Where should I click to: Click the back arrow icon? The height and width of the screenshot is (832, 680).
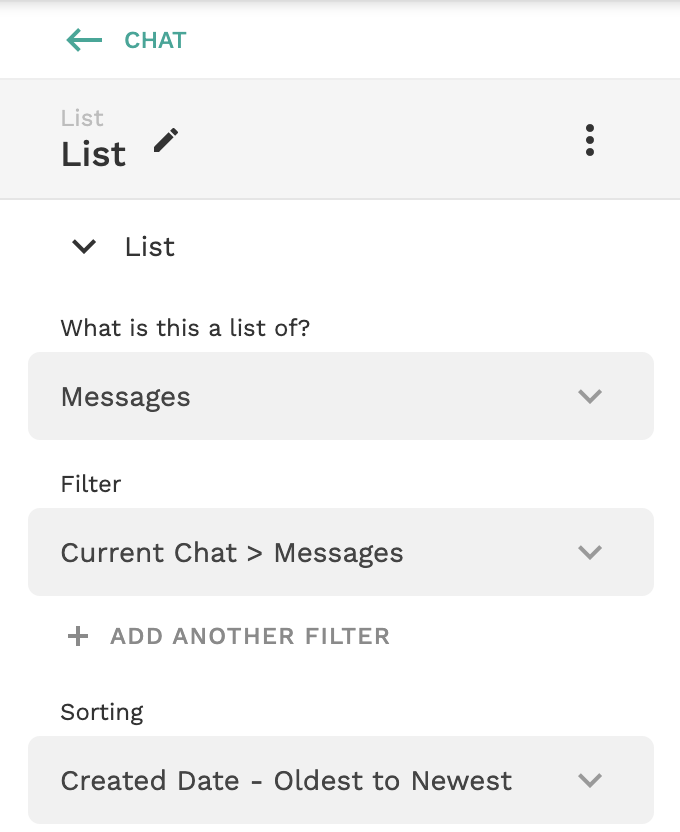pos(84,40)
